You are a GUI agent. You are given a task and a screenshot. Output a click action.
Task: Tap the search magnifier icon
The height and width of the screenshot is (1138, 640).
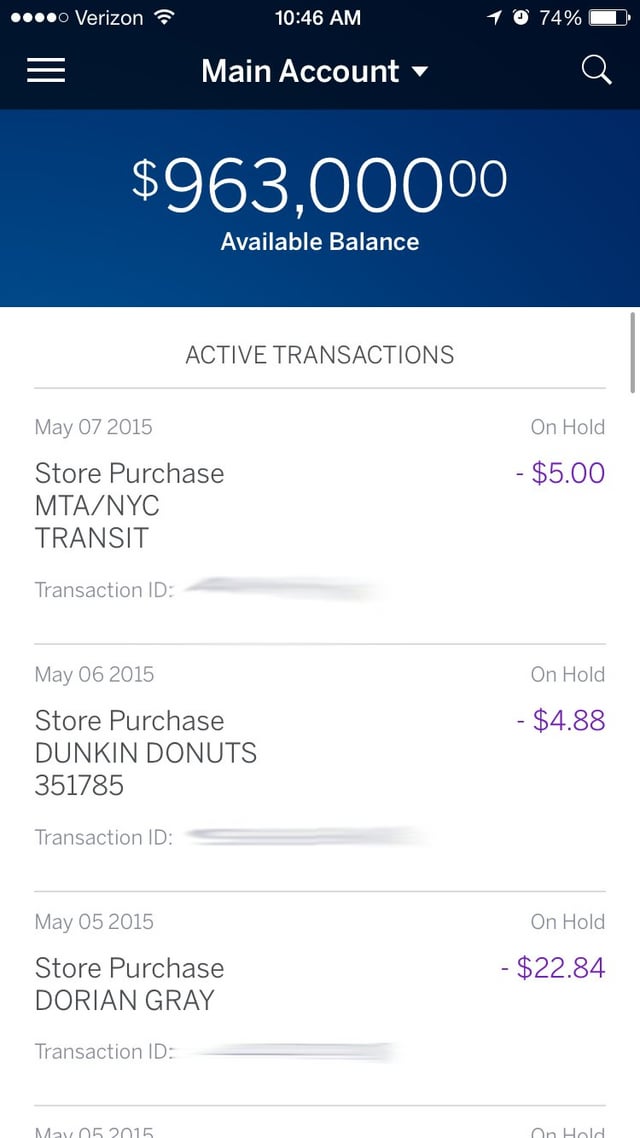click(x=596, y=70)
